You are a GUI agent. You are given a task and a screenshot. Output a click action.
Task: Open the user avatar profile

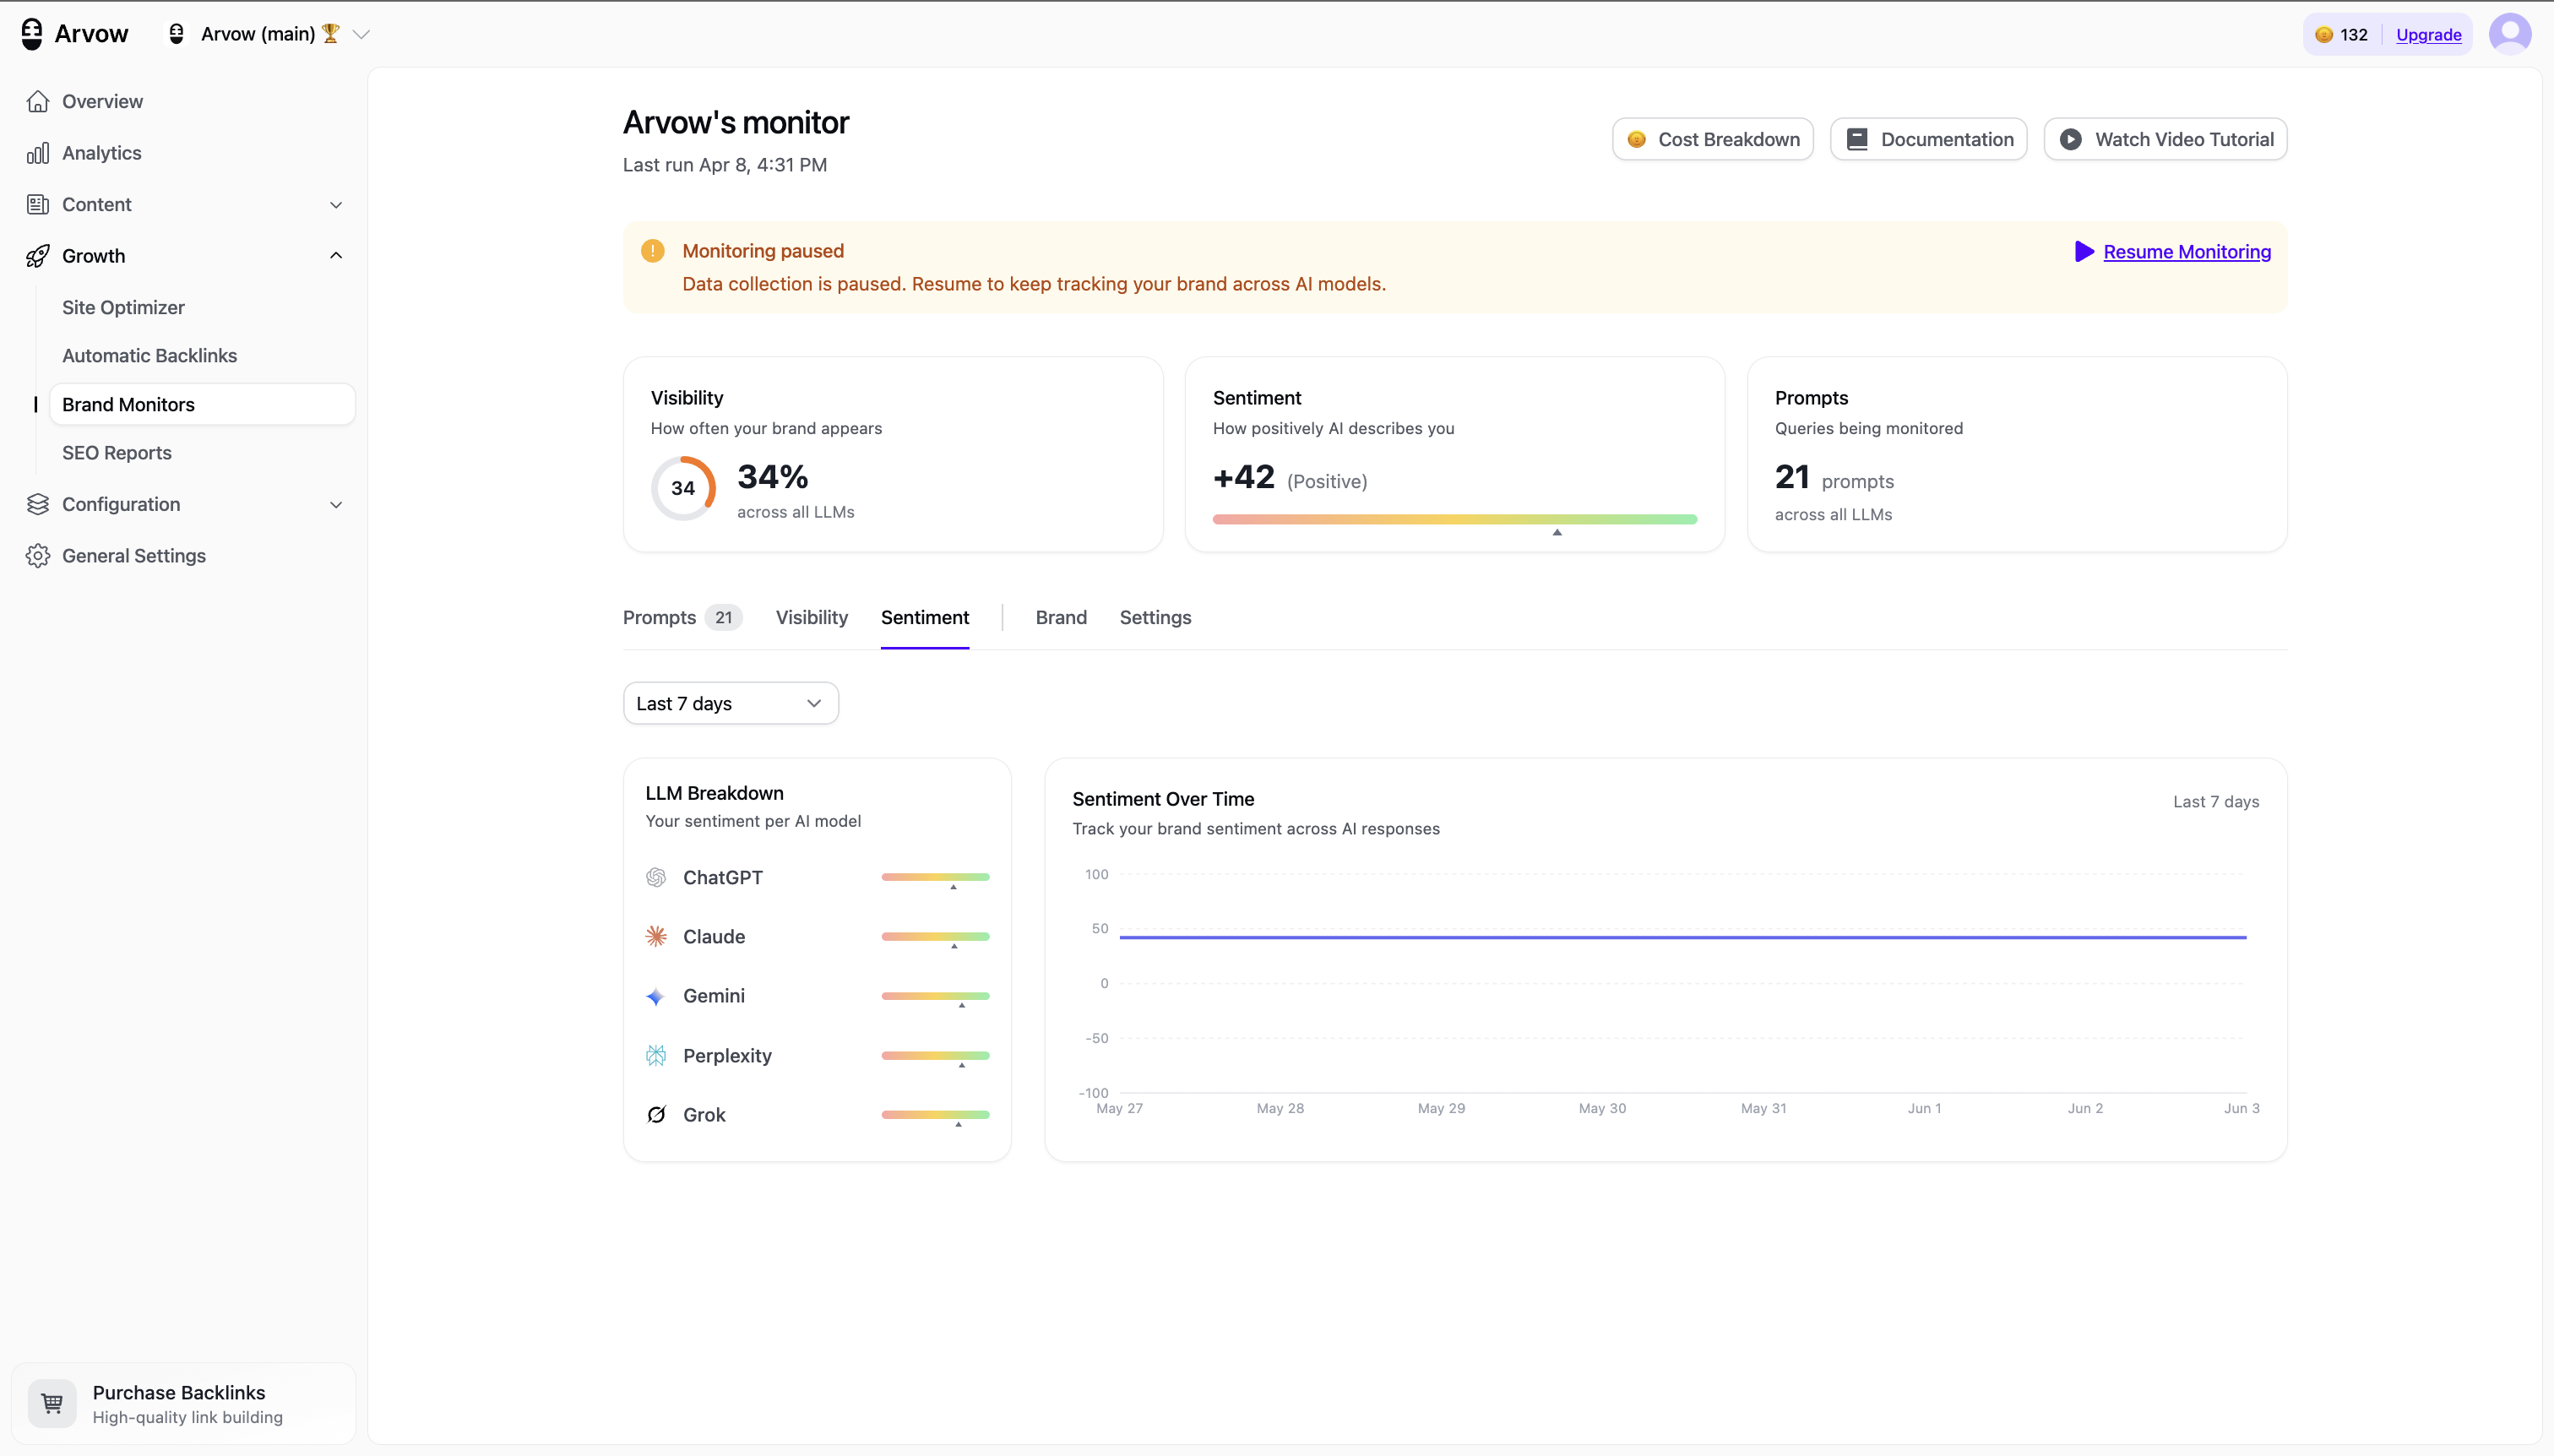coord(2510,34)
